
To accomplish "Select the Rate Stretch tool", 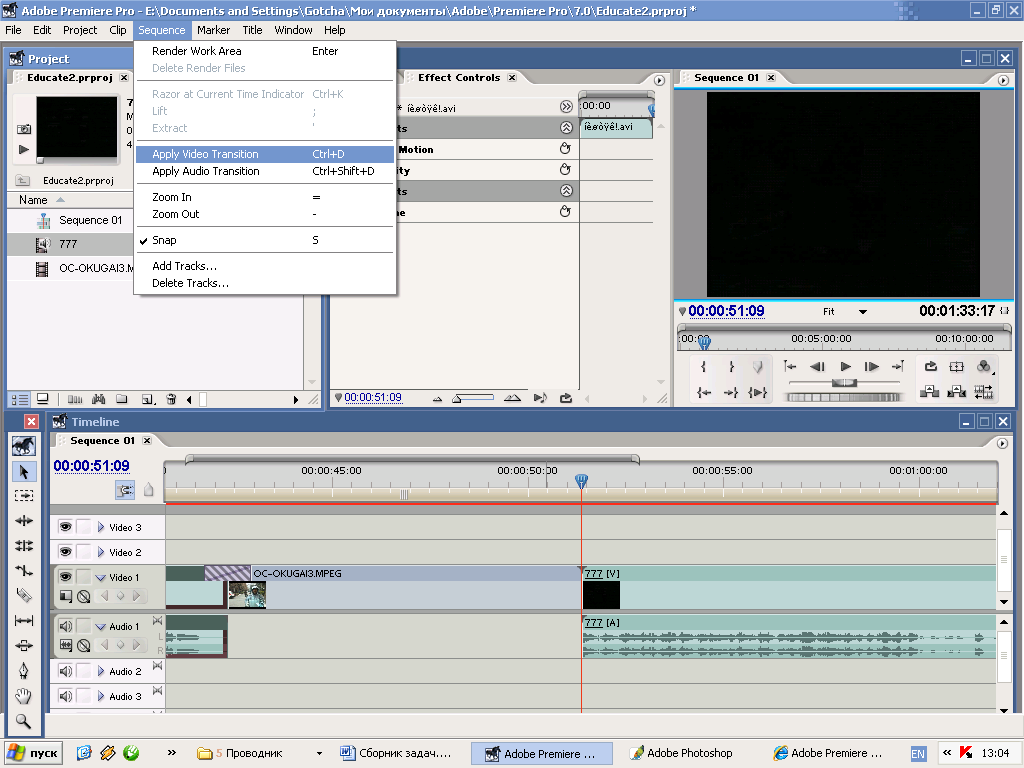I will pyautogui.click(x=24, y=570).
